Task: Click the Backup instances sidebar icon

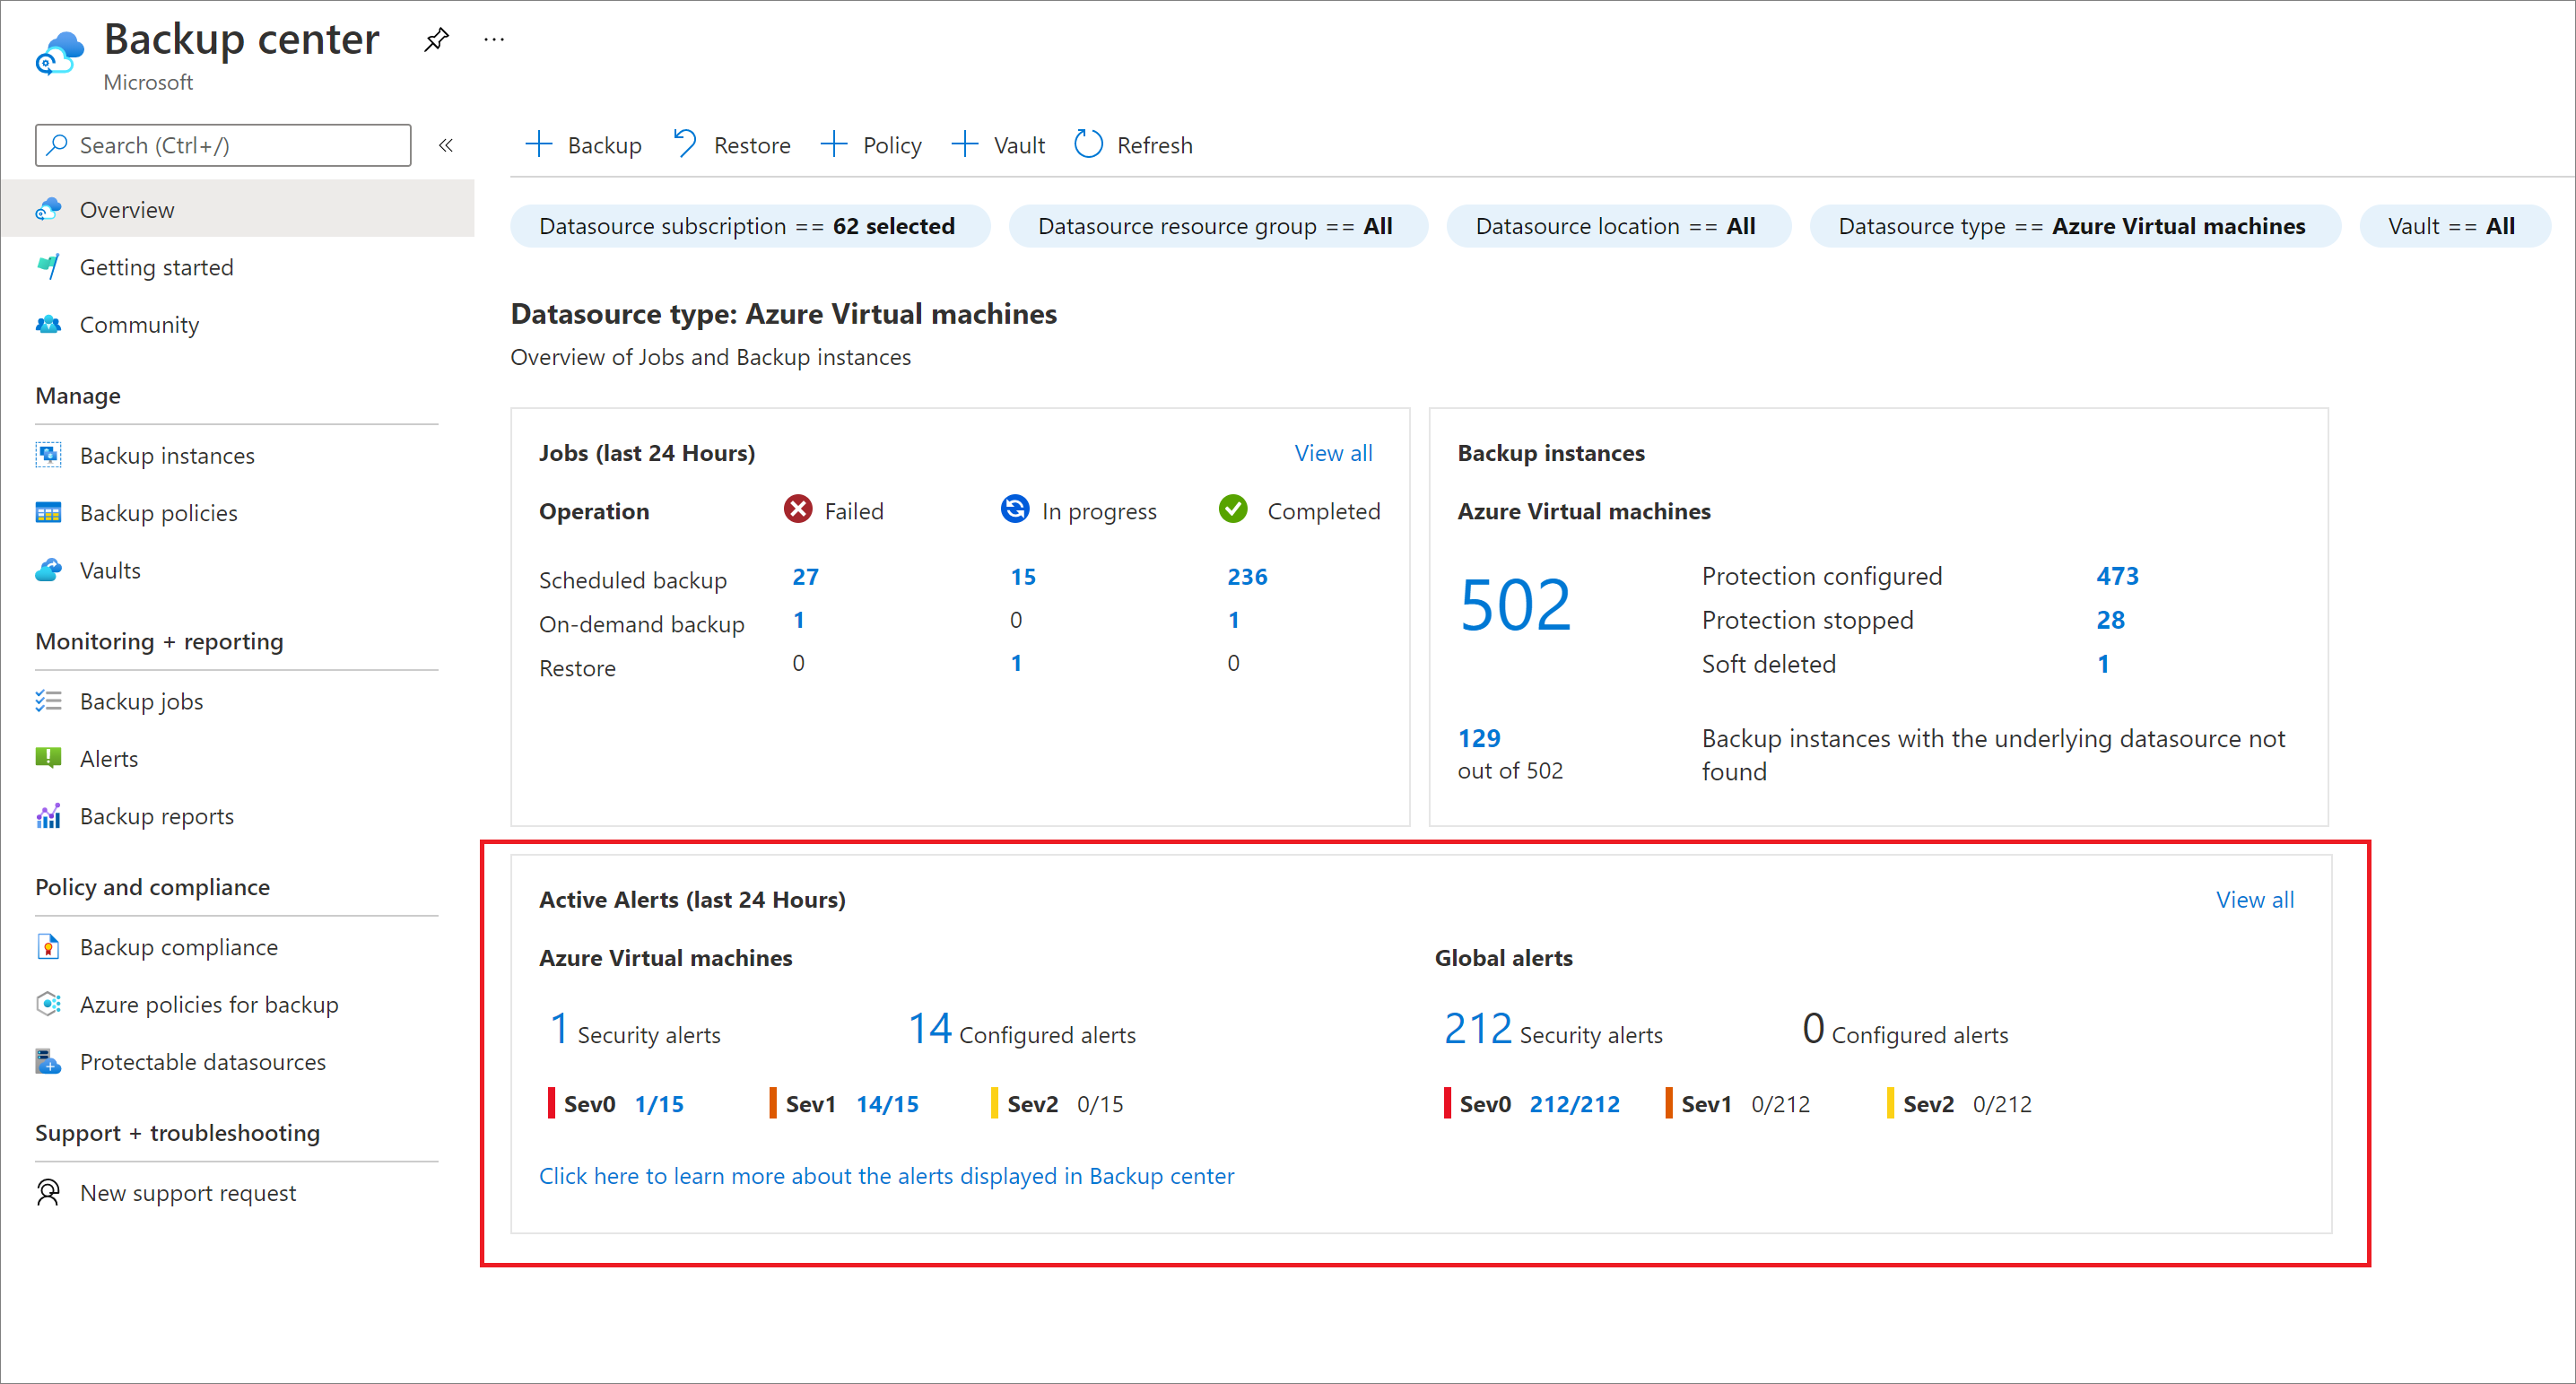Action: (49, 453)
